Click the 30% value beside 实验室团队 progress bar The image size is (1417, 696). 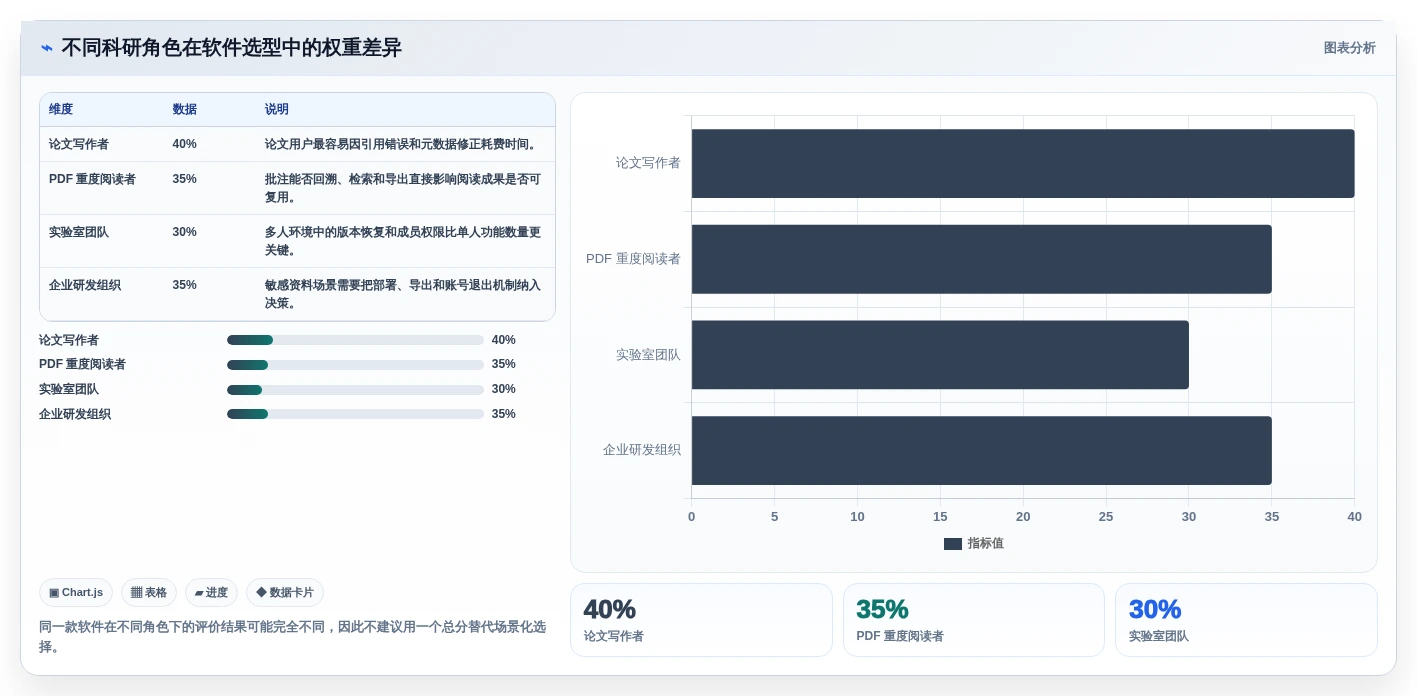coord(504,389)
